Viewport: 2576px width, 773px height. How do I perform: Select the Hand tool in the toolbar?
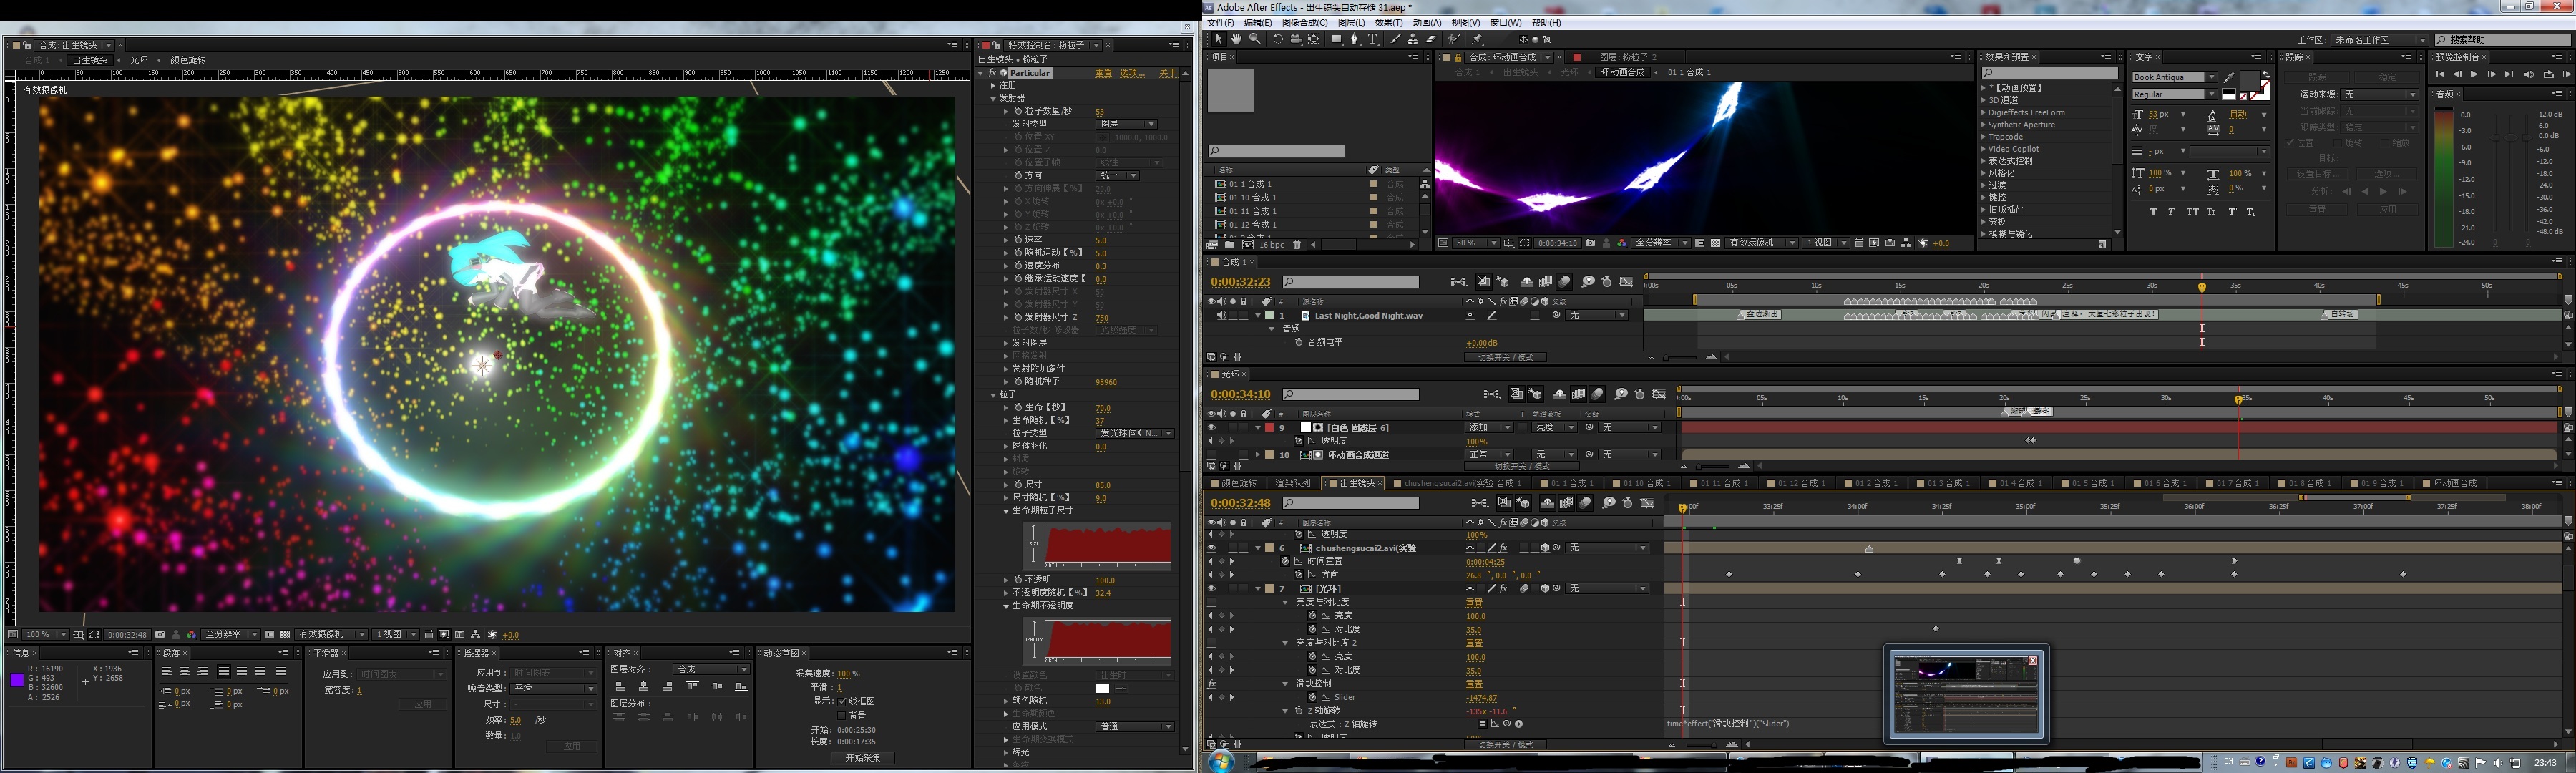click(x=1237, y=39)
